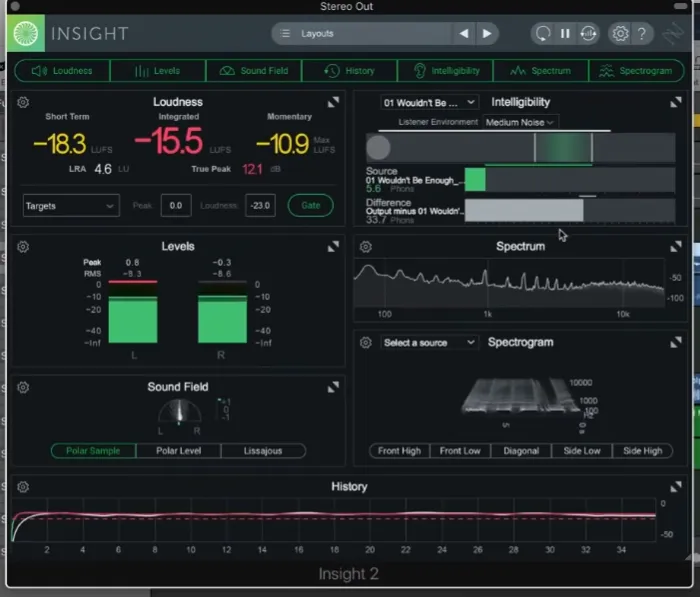Image resolution: width=700 pixels, height=597 pixels.
Task: Open Levels panel settings gear
Action: tap(23, 246)
